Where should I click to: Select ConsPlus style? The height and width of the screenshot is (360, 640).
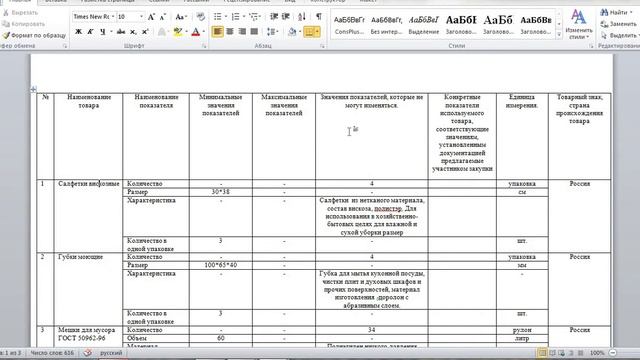(349, 25)
